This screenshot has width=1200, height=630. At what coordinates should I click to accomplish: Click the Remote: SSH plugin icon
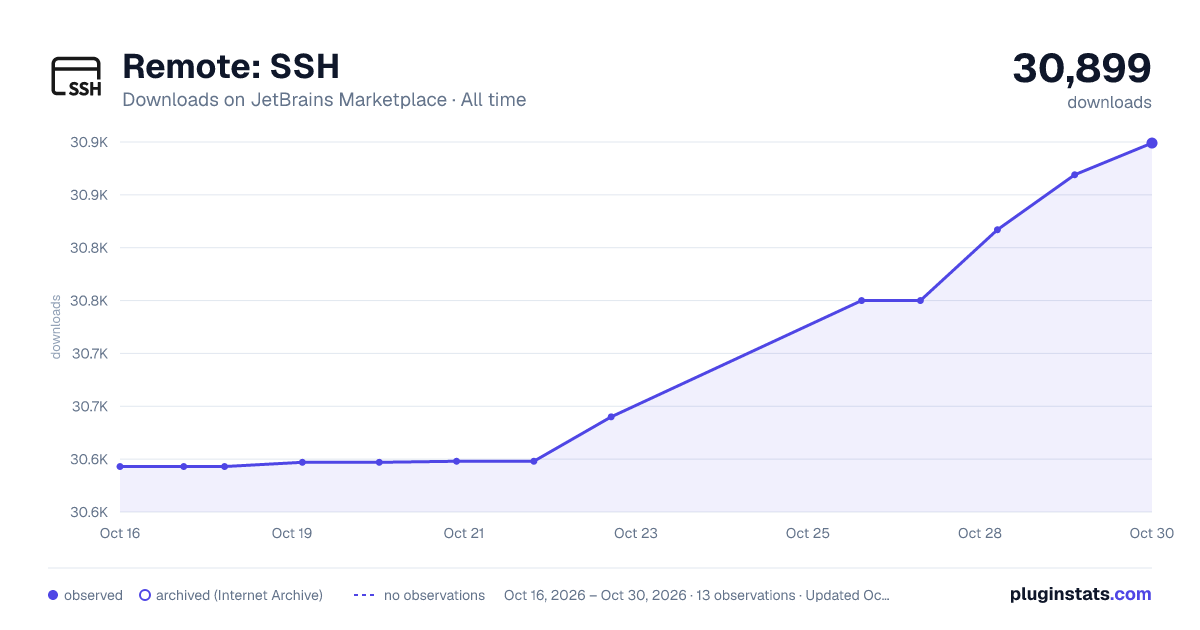click(76, 77)
